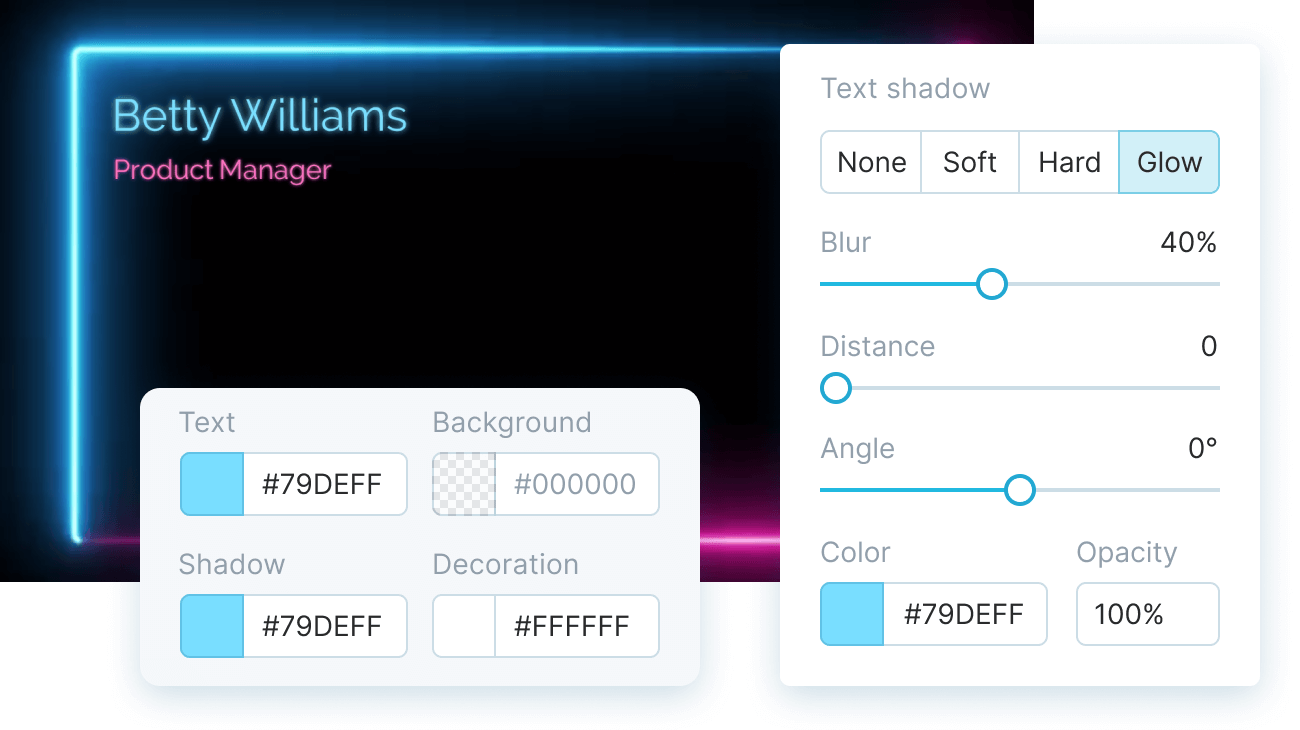Open the white Decoration color swatch

(x=464, y=626)
